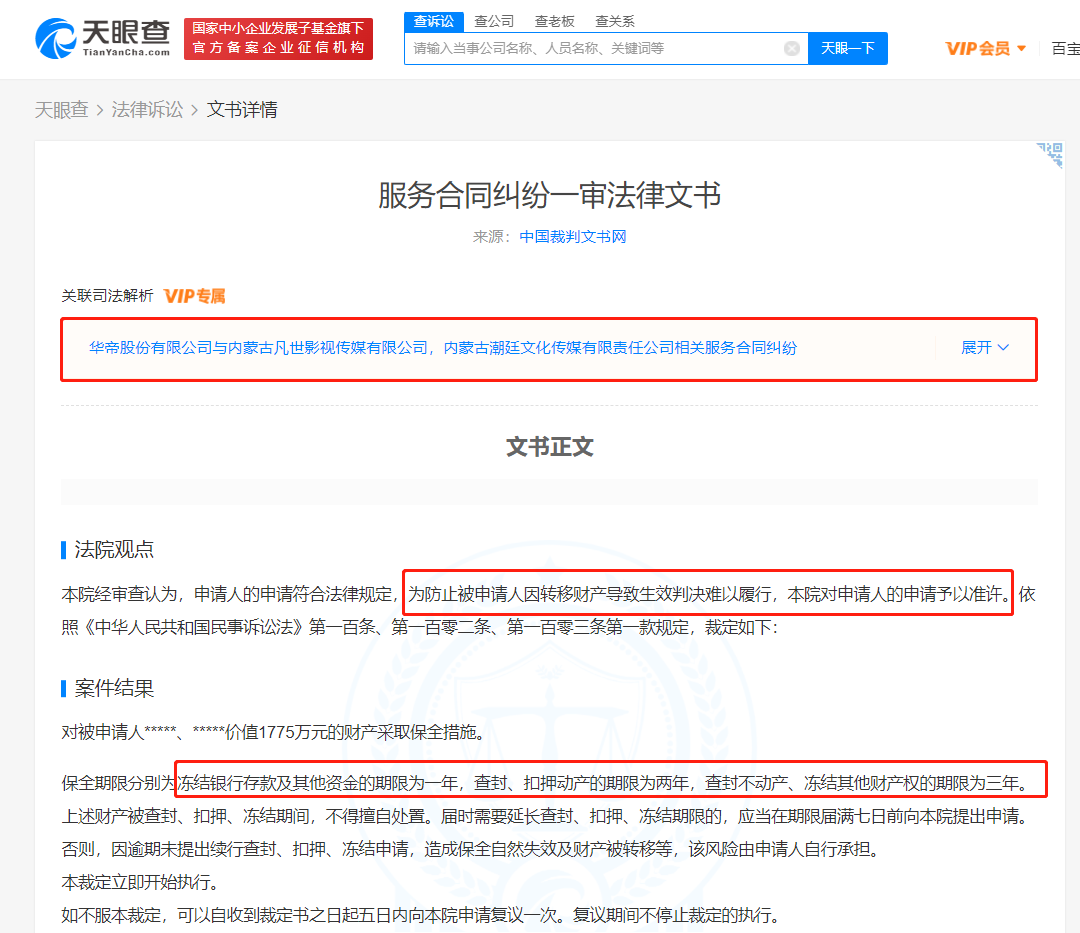The height and width of the screenshot is (933, 1080).
Task: Go to 天眼查 breadcrumb link
Action: point(61,109)
